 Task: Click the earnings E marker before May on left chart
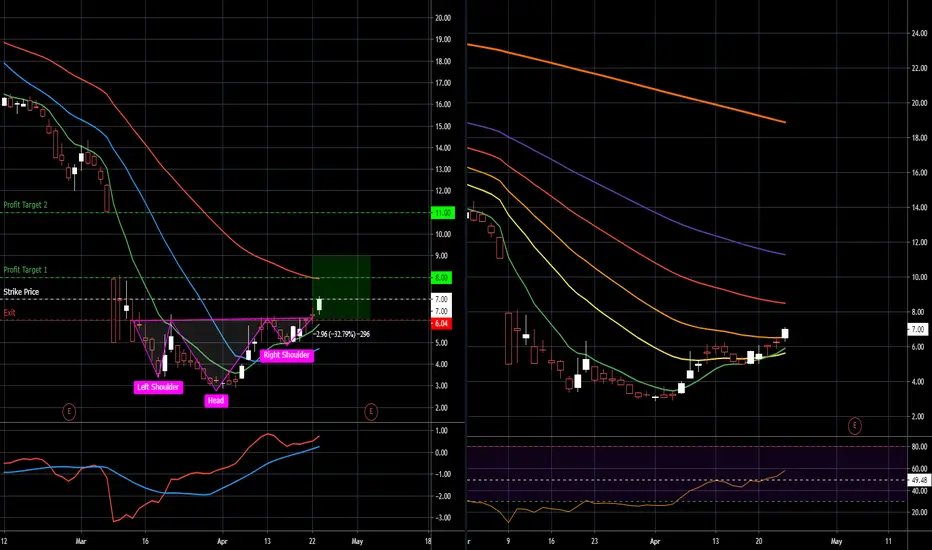pos(371,411)
